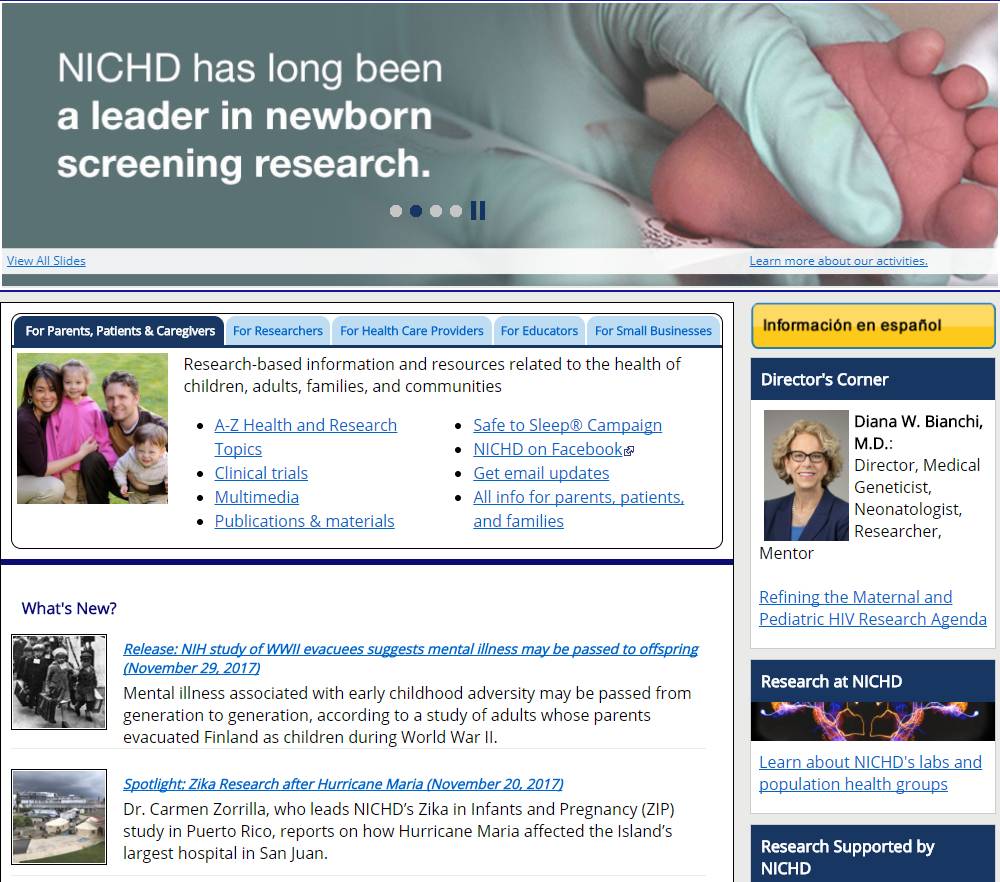The image size is (1000, 882).
Task: Click Learn more about our activities link
Action: pyautogui.click(x=838, y=261)
